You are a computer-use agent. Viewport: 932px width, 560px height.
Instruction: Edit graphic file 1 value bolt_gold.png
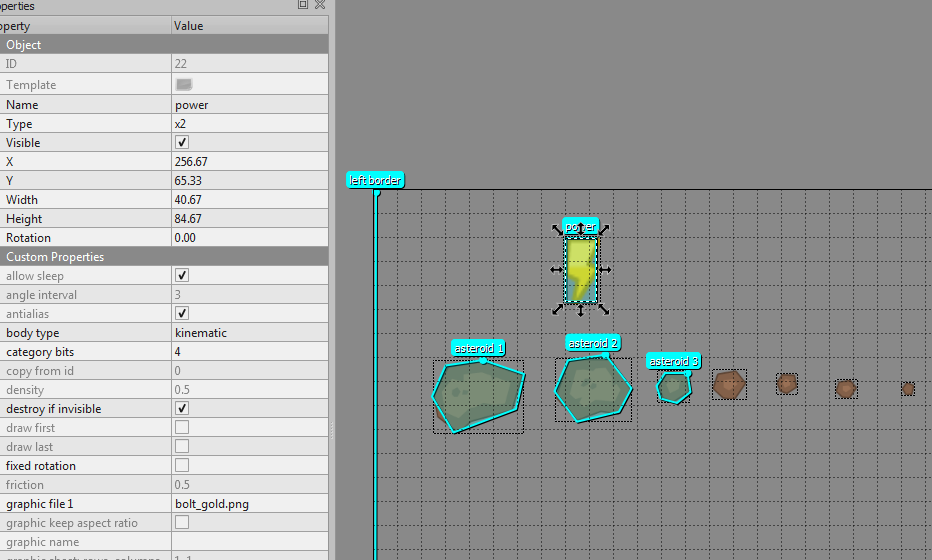coord(250,504)
